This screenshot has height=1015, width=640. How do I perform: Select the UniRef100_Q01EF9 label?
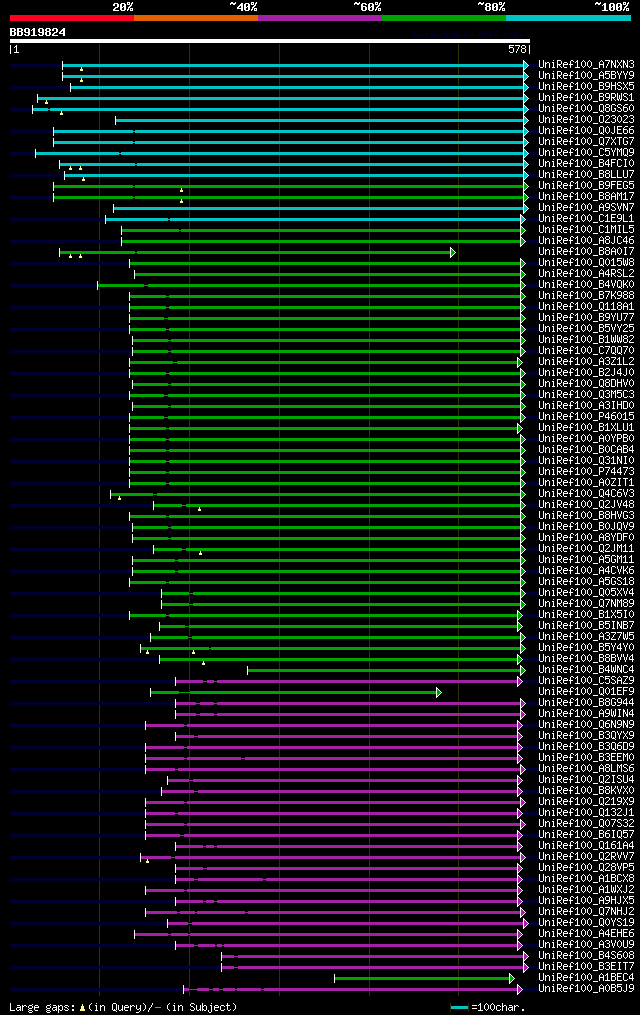pos(586,692)
